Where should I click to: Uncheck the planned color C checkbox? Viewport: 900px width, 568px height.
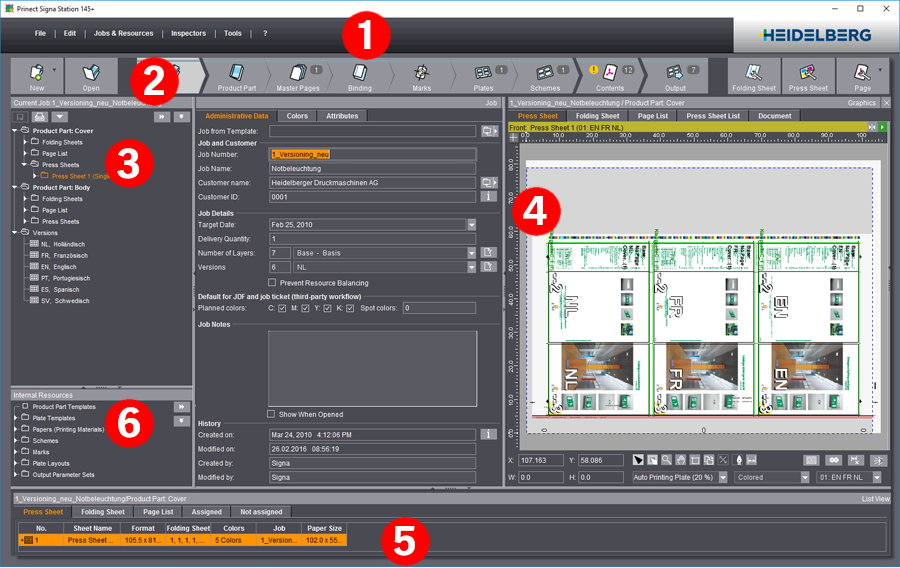[x=282, y=308]
